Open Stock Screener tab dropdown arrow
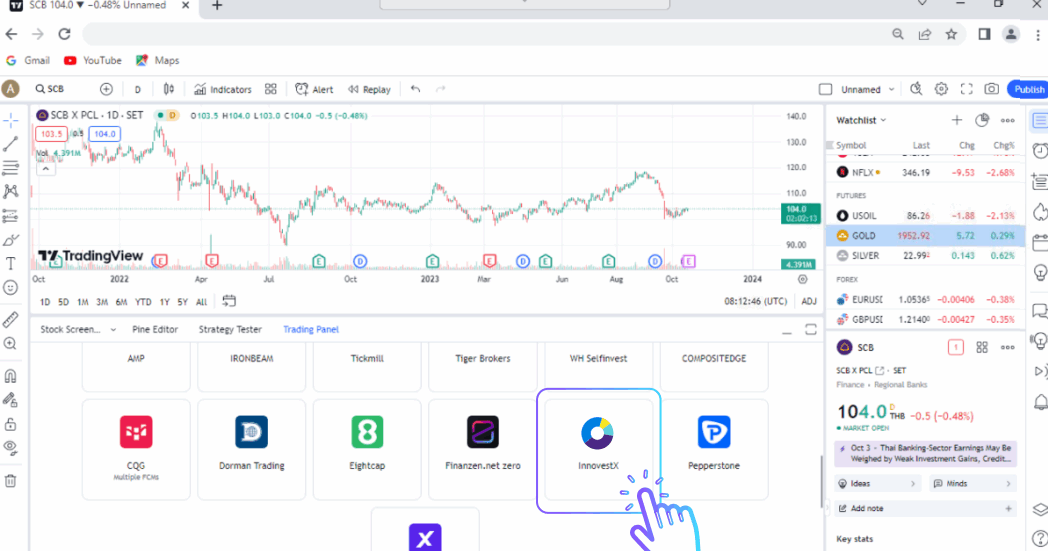Viewport: 1048px width, 551px height. tap(113, 330)
